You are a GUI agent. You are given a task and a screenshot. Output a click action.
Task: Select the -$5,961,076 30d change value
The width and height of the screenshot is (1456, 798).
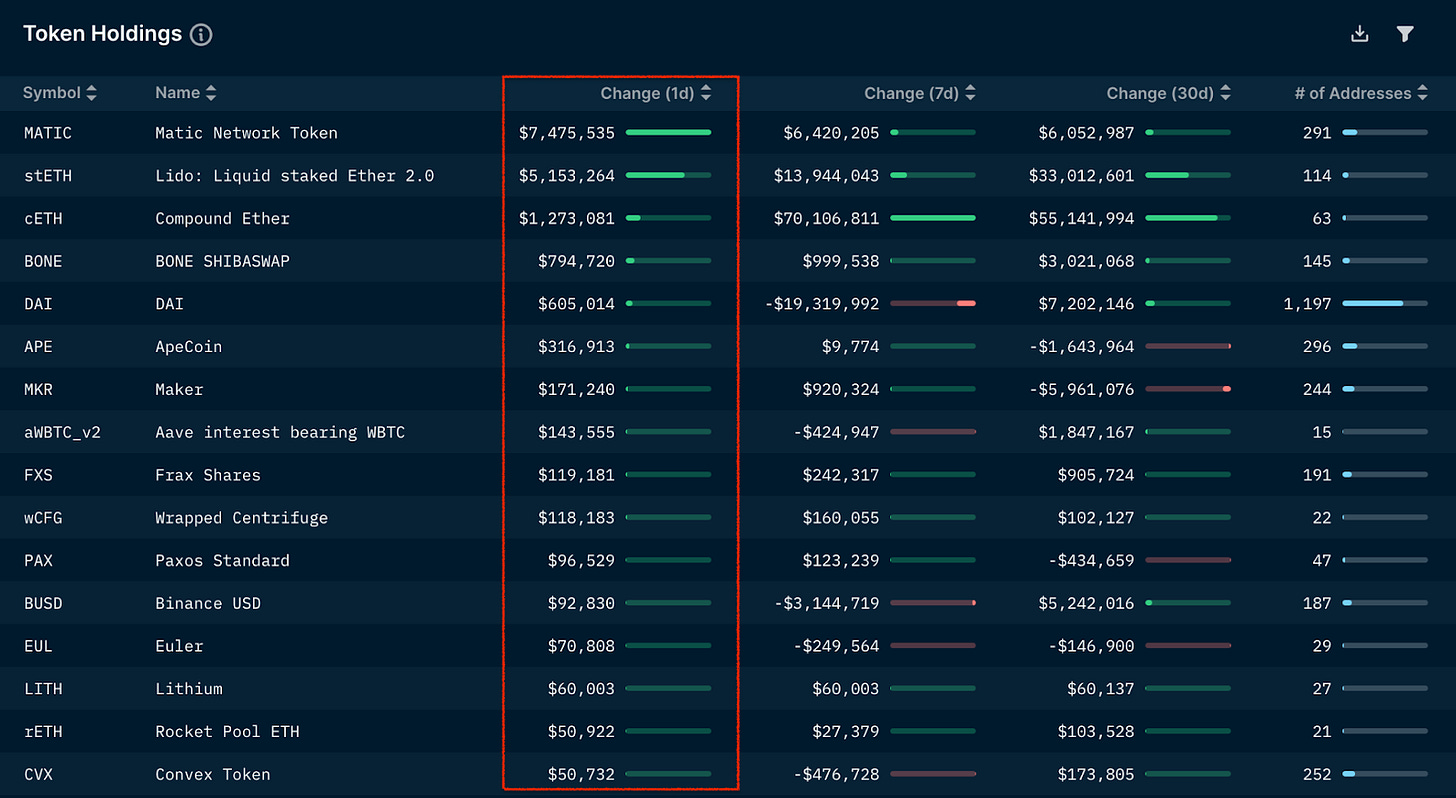1082,390
